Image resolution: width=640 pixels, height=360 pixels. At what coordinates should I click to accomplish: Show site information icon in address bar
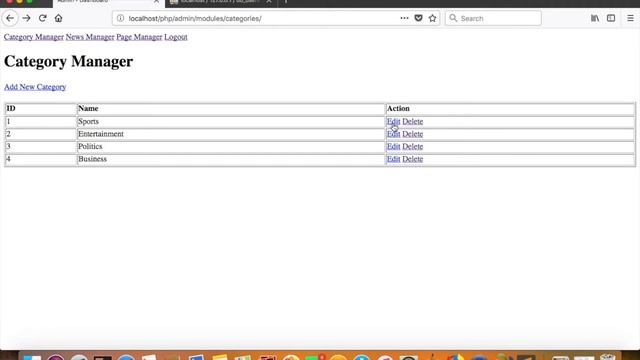tap(120, 18)
